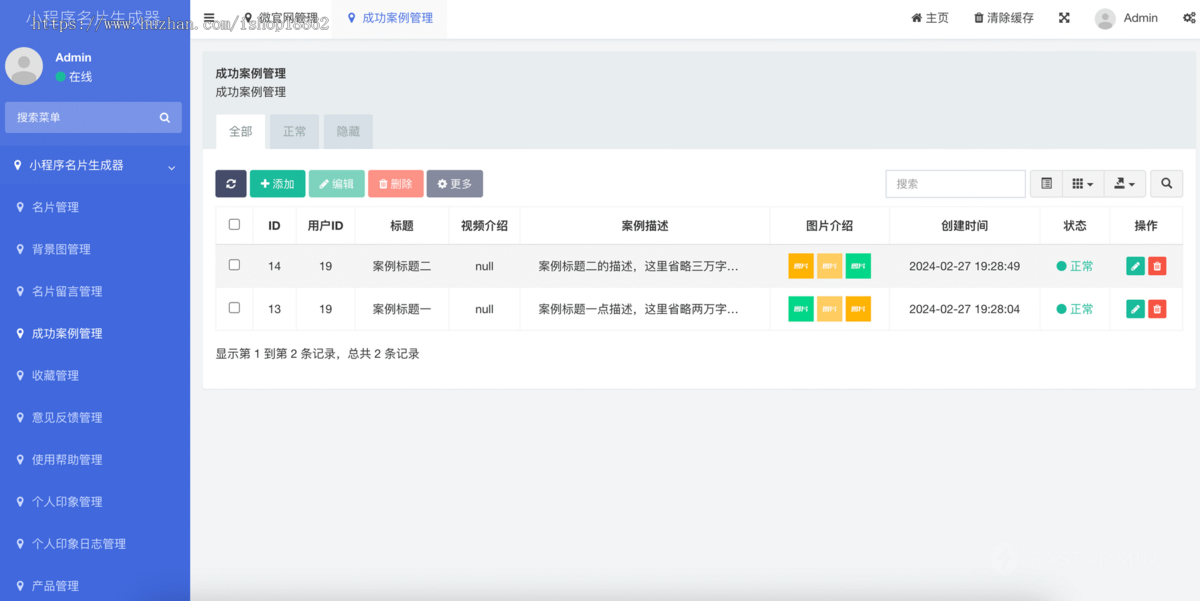Check the row checkbox for ID 14
Image resolution: width=1200 pixels, height=601 pixels.
tap(234, 265)
